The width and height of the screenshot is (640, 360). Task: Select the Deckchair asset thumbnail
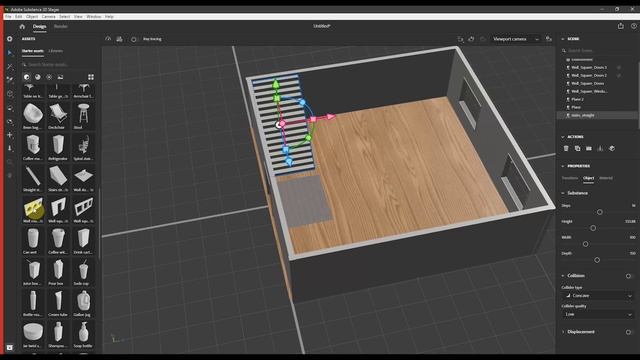(x=58, y=116)
